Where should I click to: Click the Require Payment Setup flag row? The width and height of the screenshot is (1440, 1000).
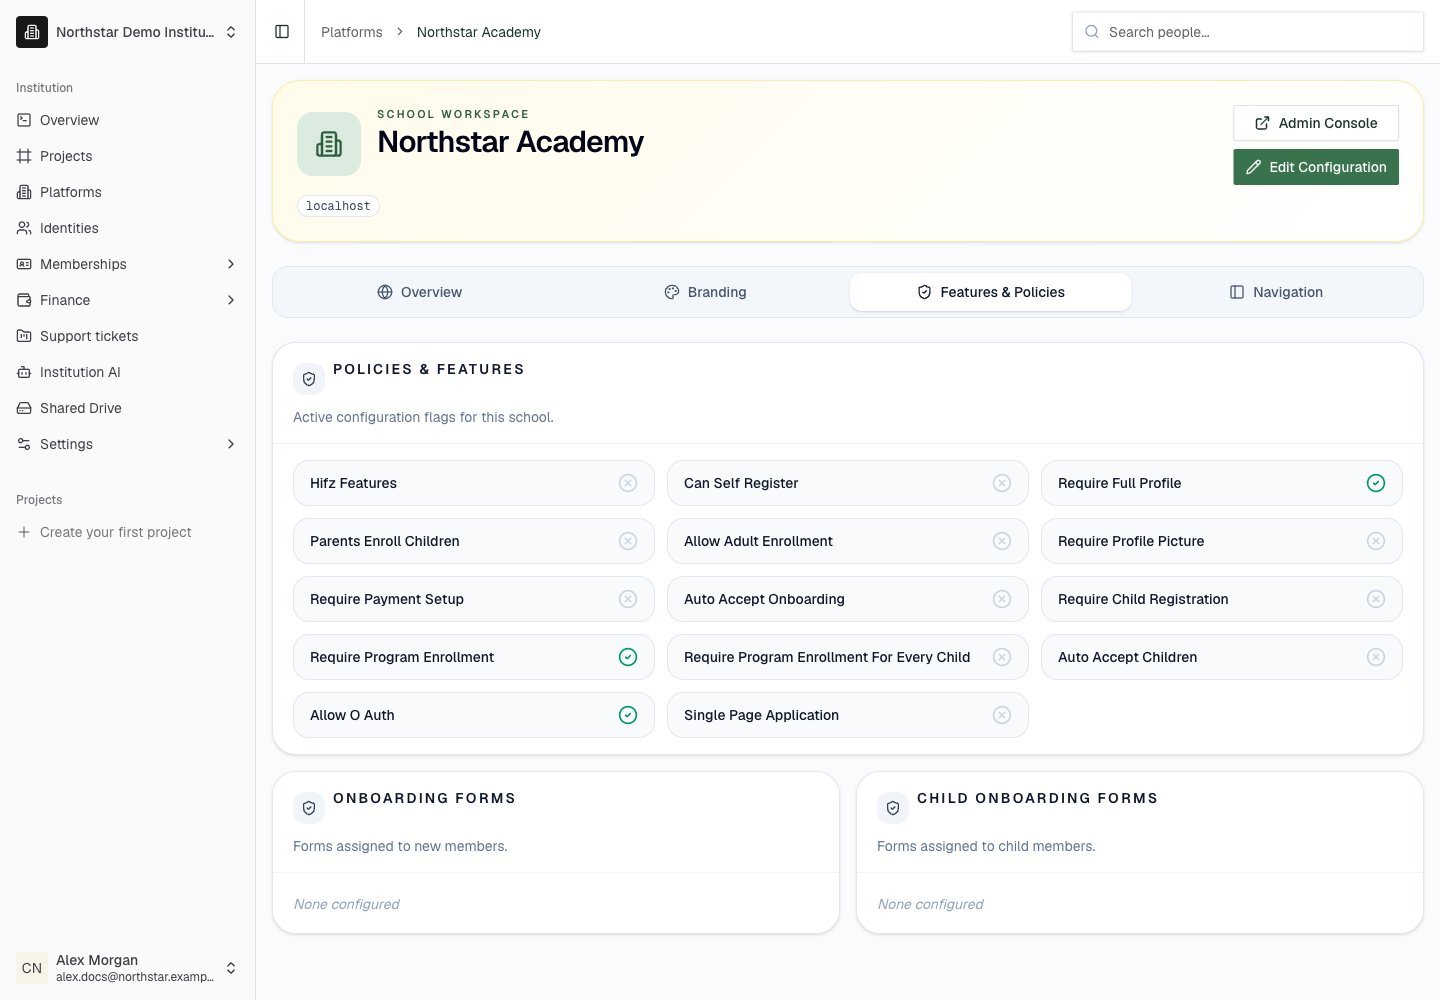click(x=474, y=599)
